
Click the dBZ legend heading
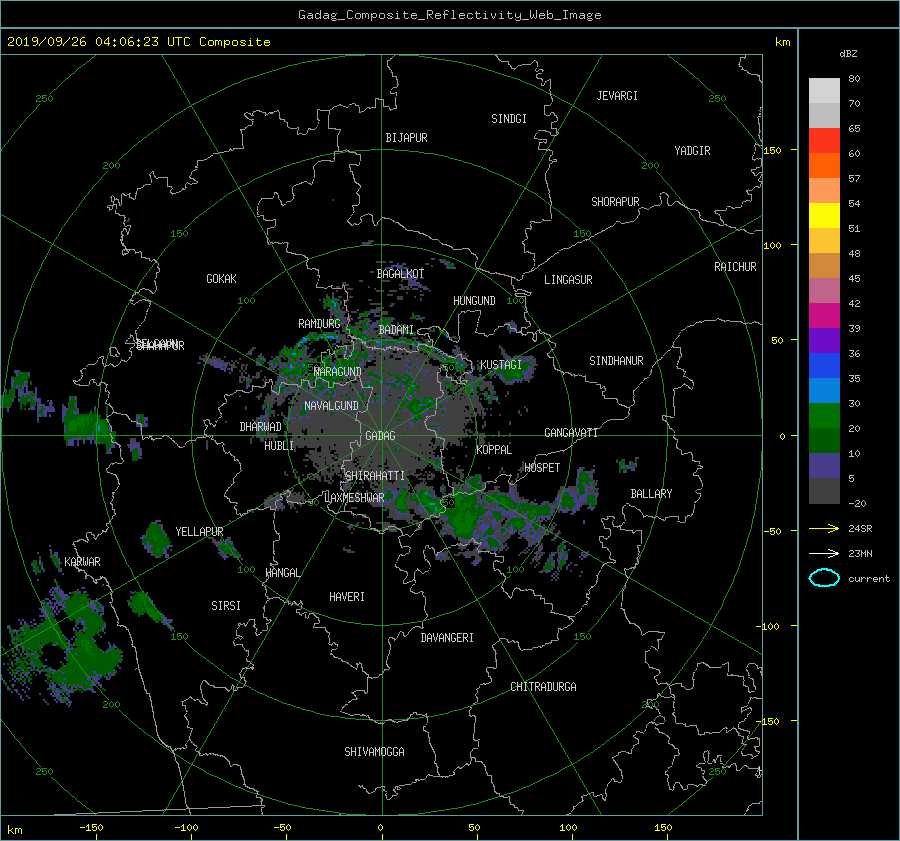[848, 54]
